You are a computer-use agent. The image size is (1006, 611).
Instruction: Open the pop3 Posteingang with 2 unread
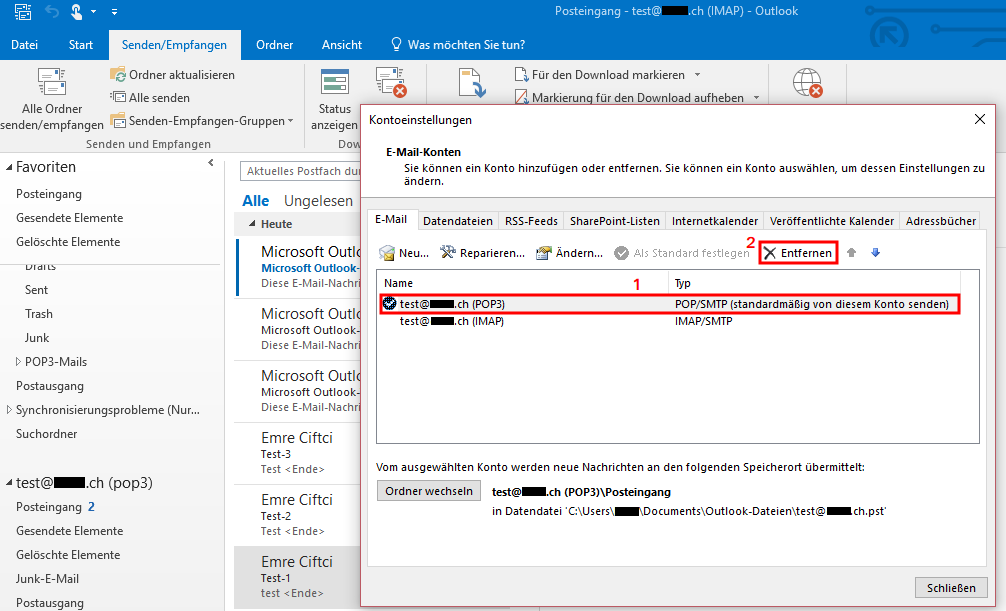pos(55,507)
